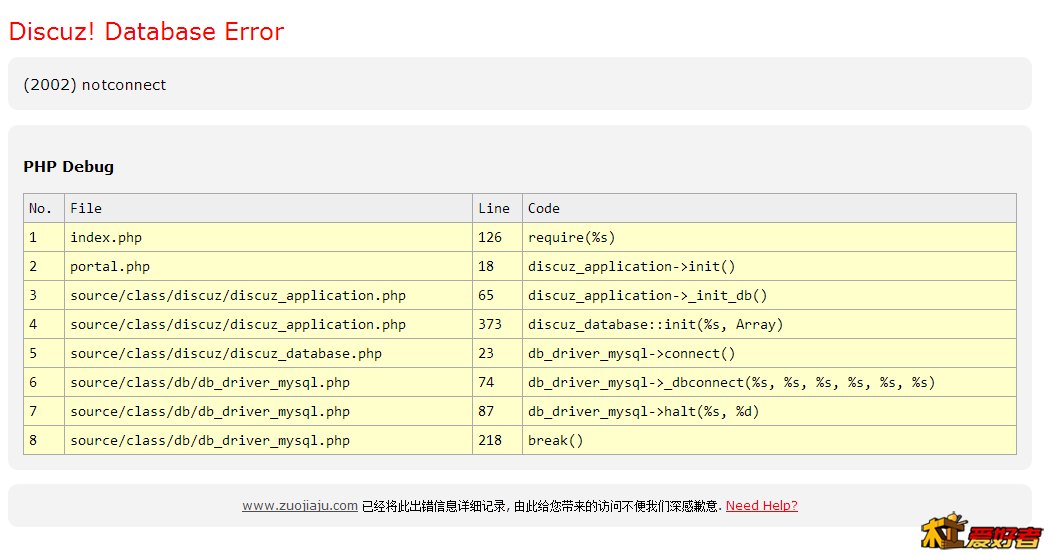Viewport: 1052px width, 555px height.
Task: Click line number 87
Action: point(486,411)
